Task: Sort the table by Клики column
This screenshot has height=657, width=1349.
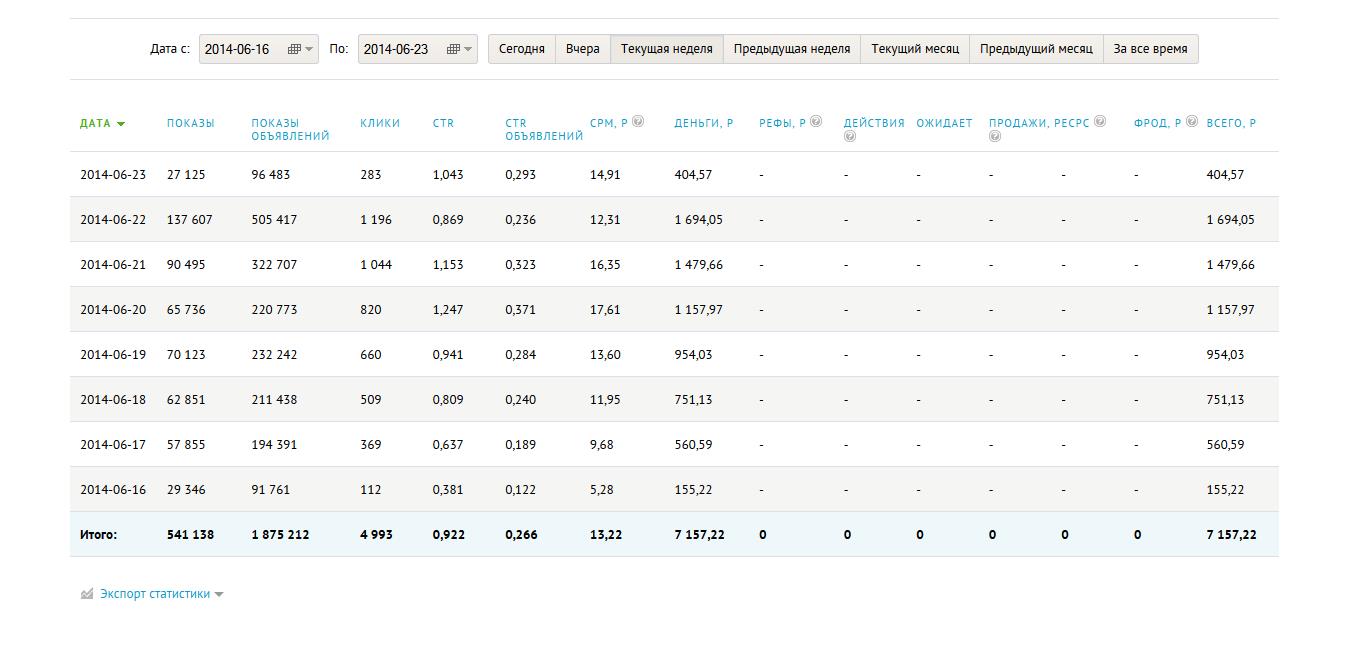Action: [x=380, y=123]
